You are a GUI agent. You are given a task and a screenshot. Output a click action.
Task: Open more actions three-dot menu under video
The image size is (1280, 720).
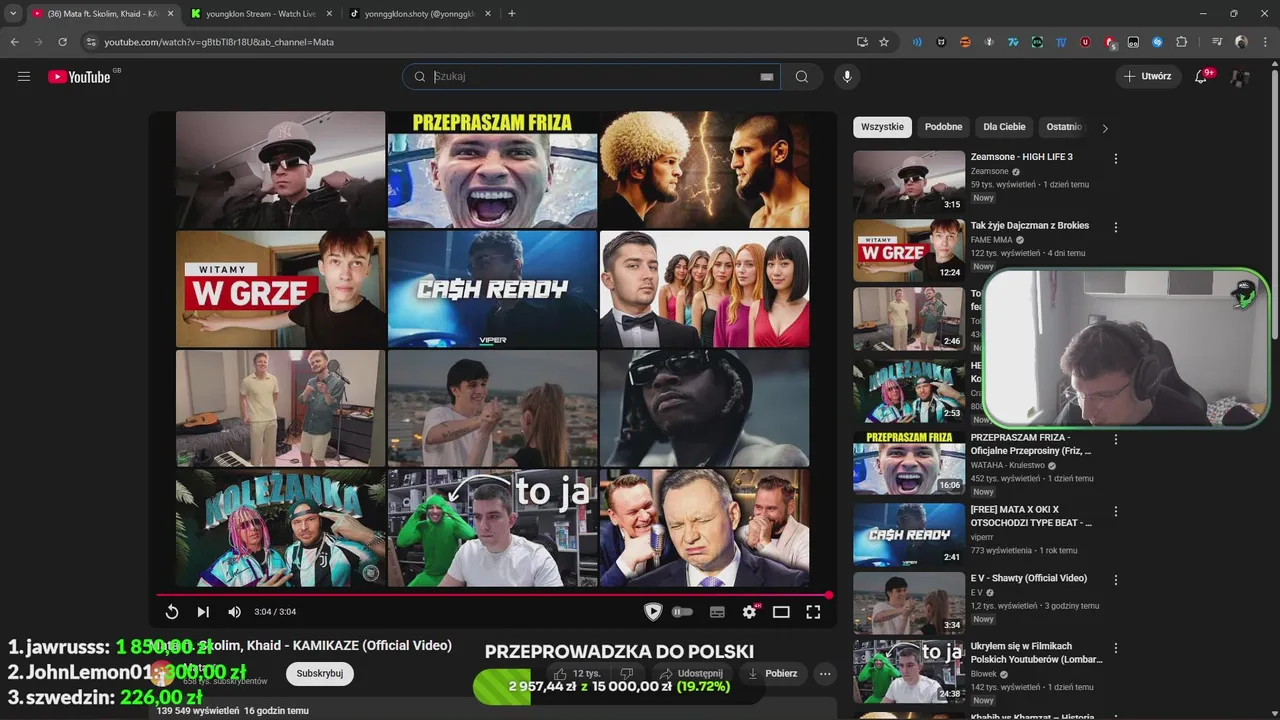(825, 674)
